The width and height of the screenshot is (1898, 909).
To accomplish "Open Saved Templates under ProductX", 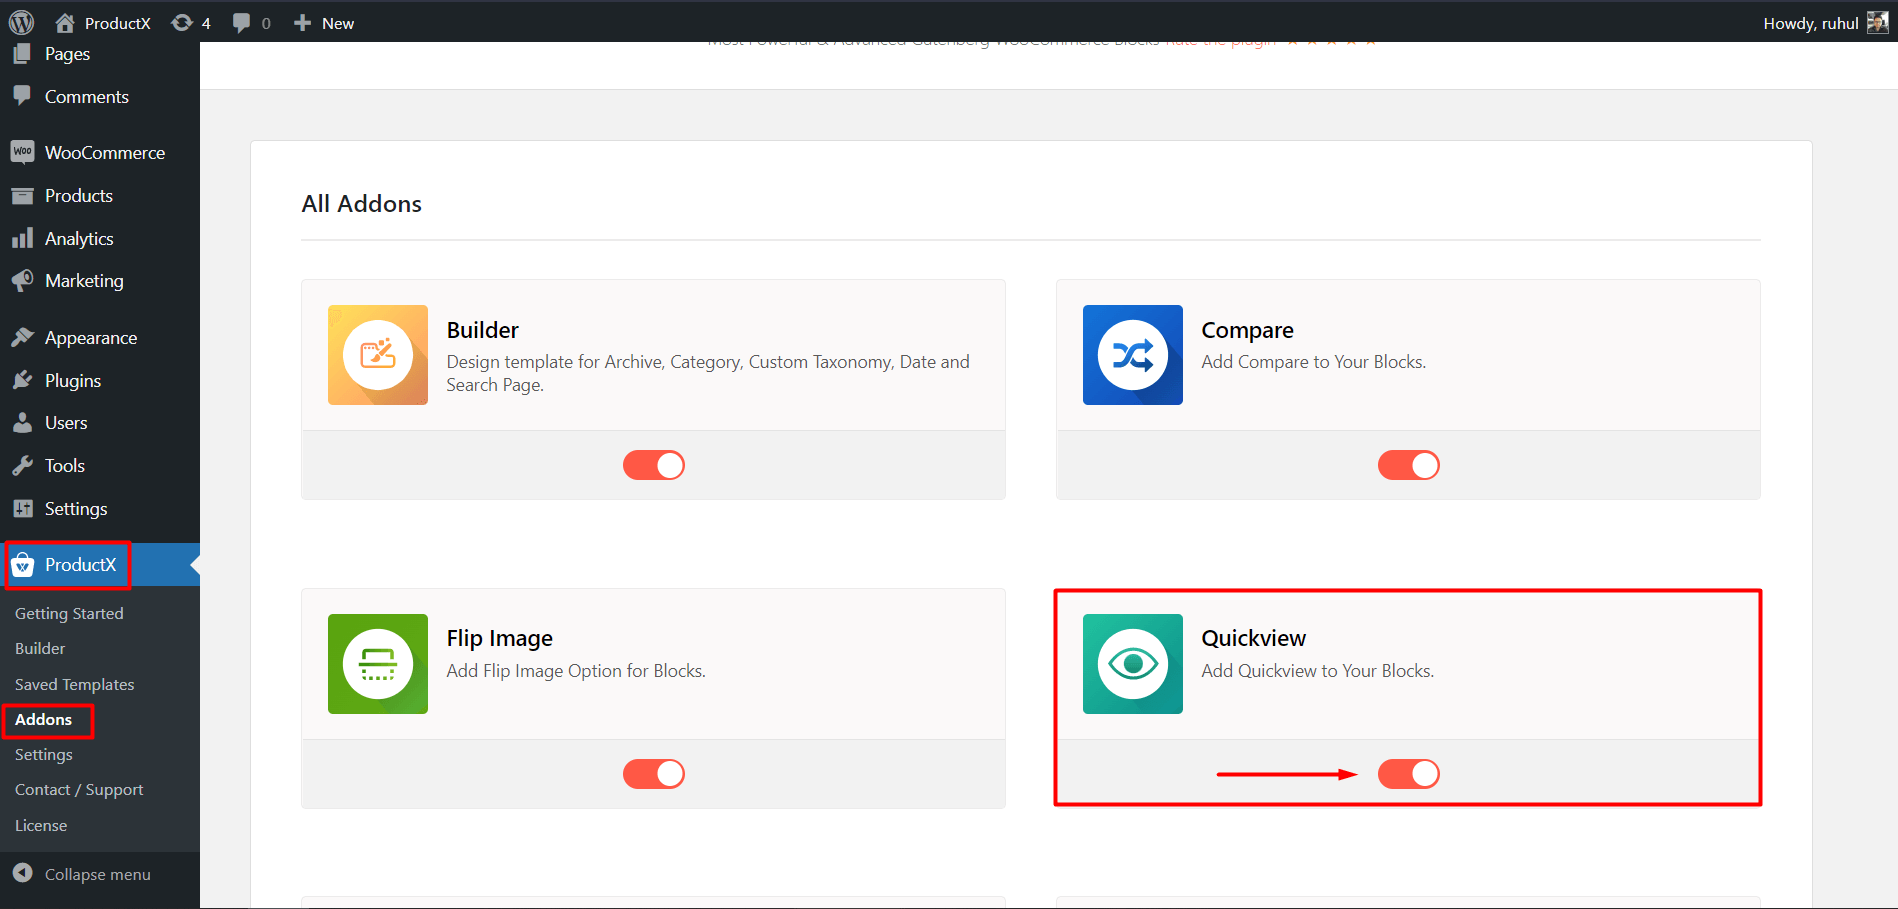I will pos(74,684).
